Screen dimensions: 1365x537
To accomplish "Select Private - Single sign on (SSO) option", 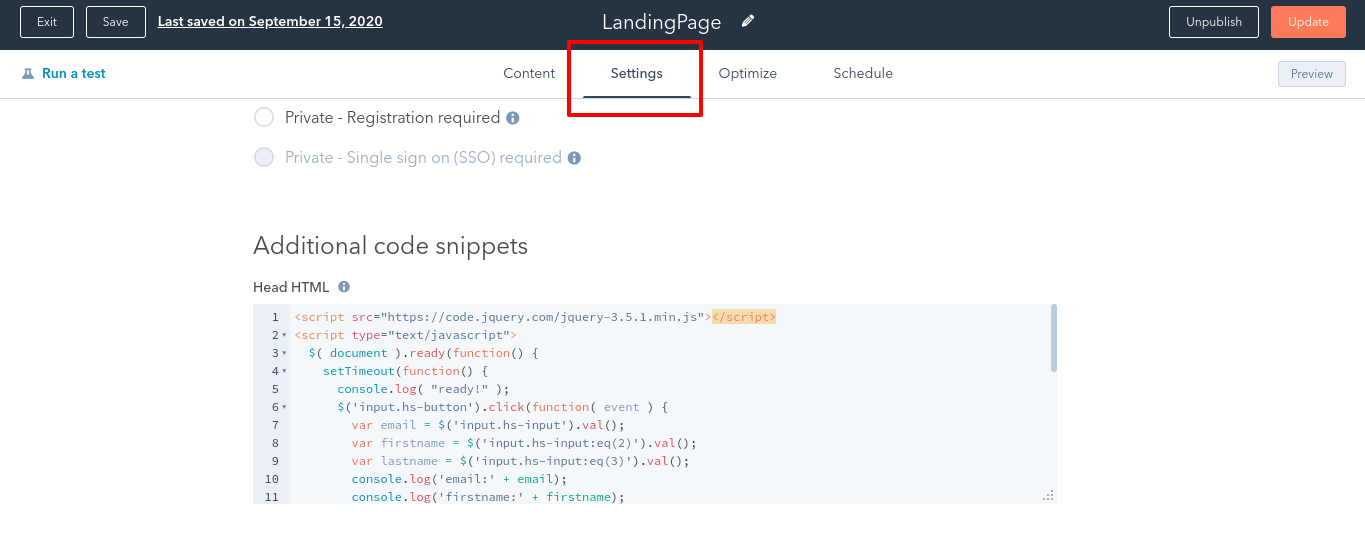I will pos(264,158).
